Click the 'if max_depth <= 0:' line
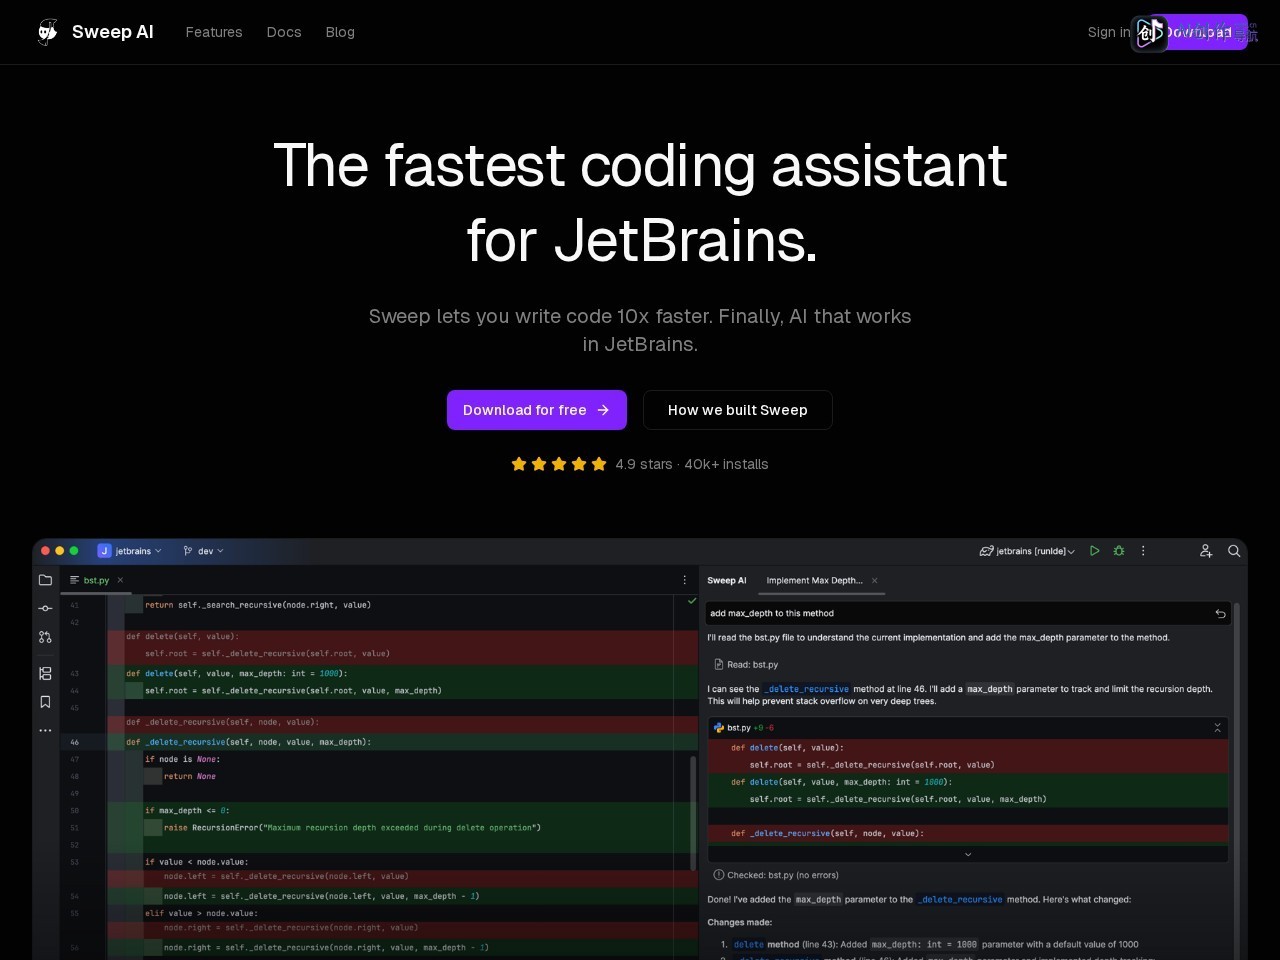 (x=187, y=811)
